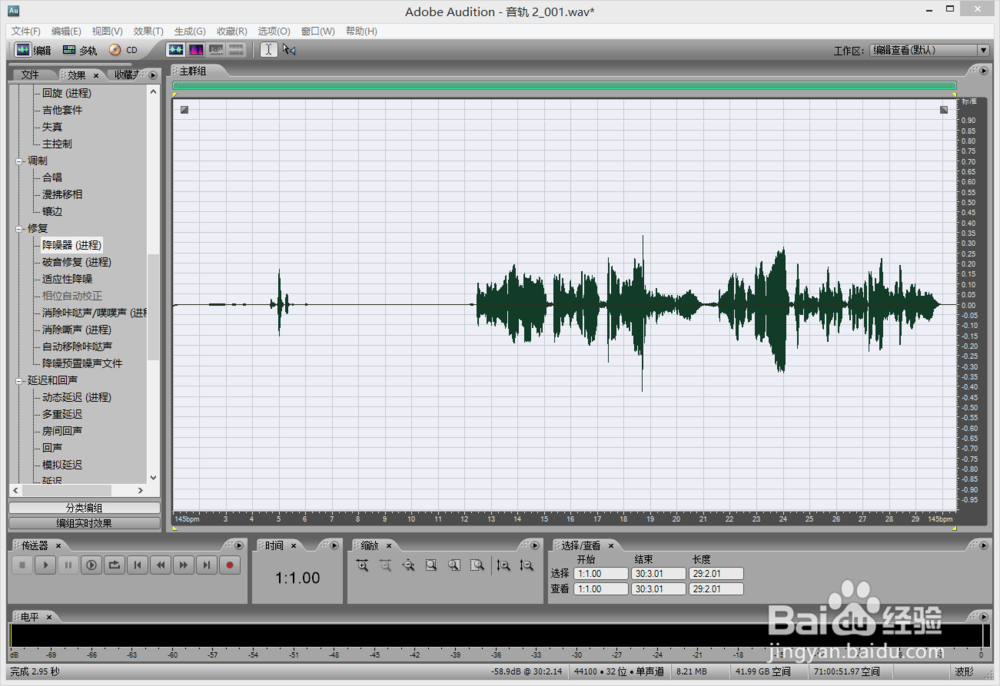The image size is (1000, 686).
Task: Close the 电平 panel
Action: (x=49, y=617)
